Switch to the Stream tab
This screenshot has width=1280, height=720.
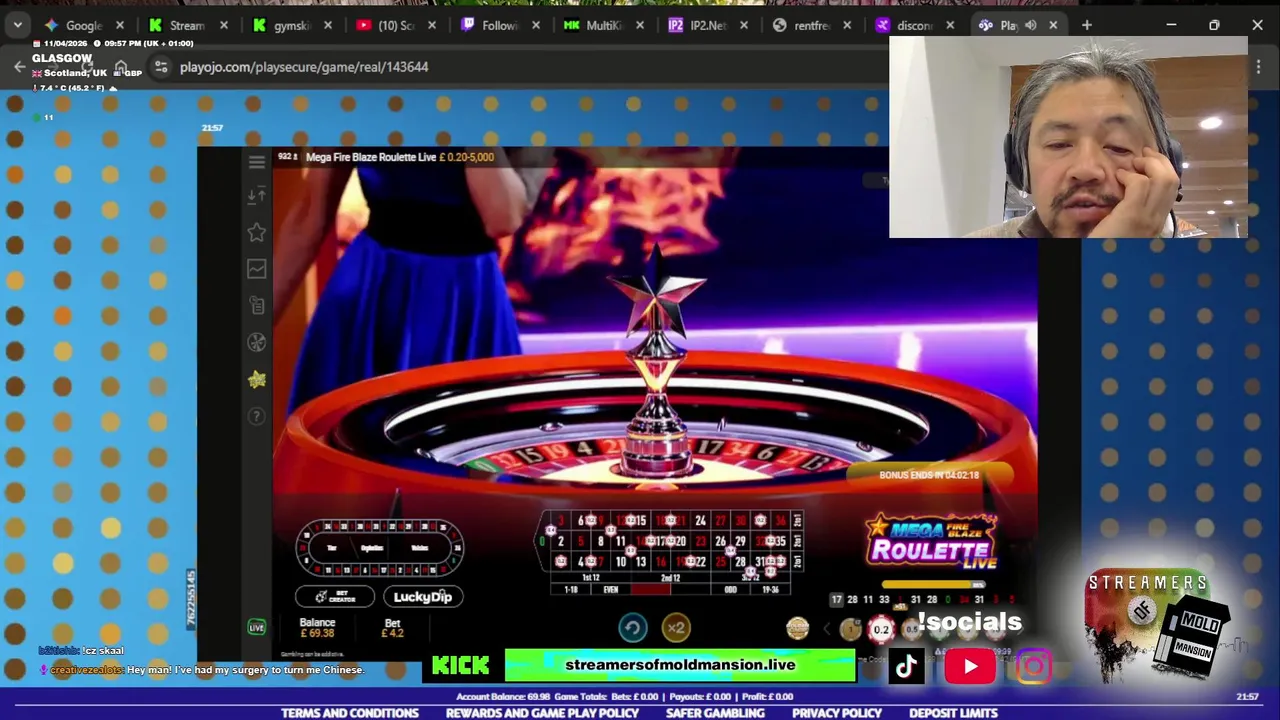tap(188, 25)
